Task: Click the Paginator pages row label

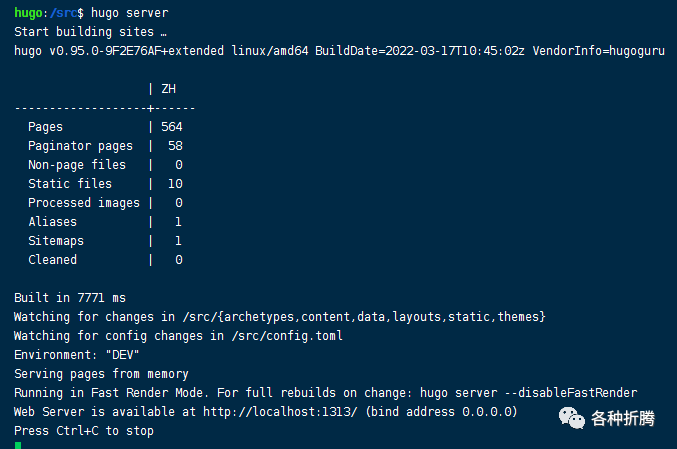Action: point(80,146)
